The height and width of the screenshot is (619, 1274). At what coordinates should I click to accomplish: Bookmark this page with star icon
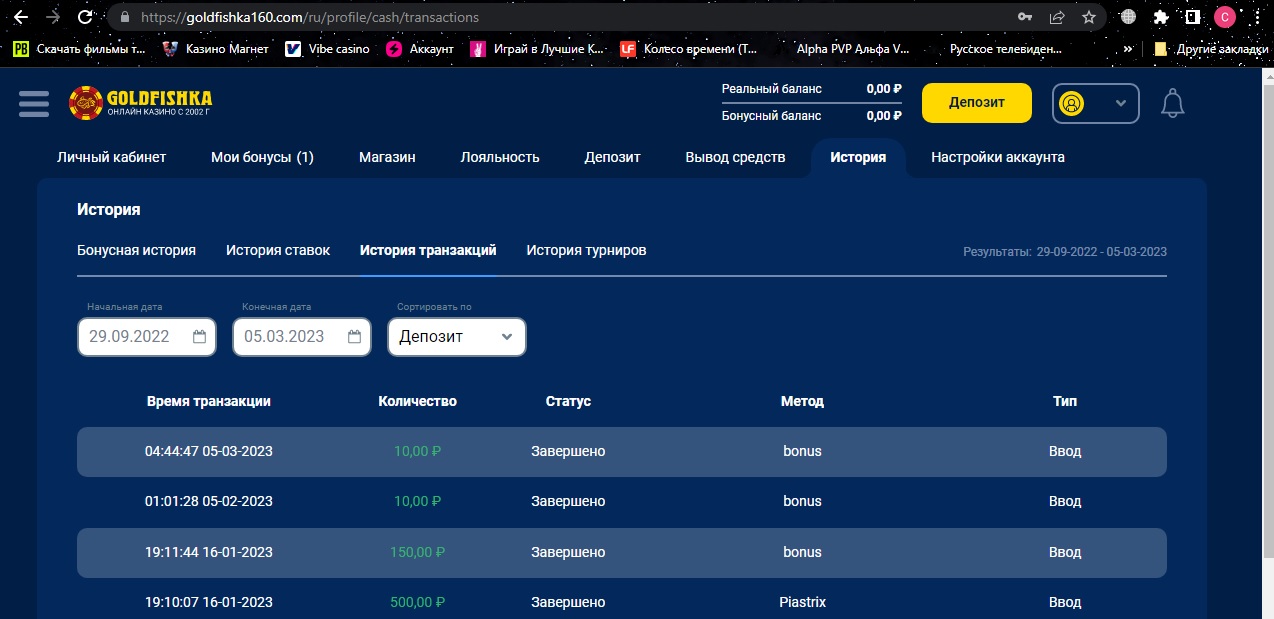(x=1089, y=17)
